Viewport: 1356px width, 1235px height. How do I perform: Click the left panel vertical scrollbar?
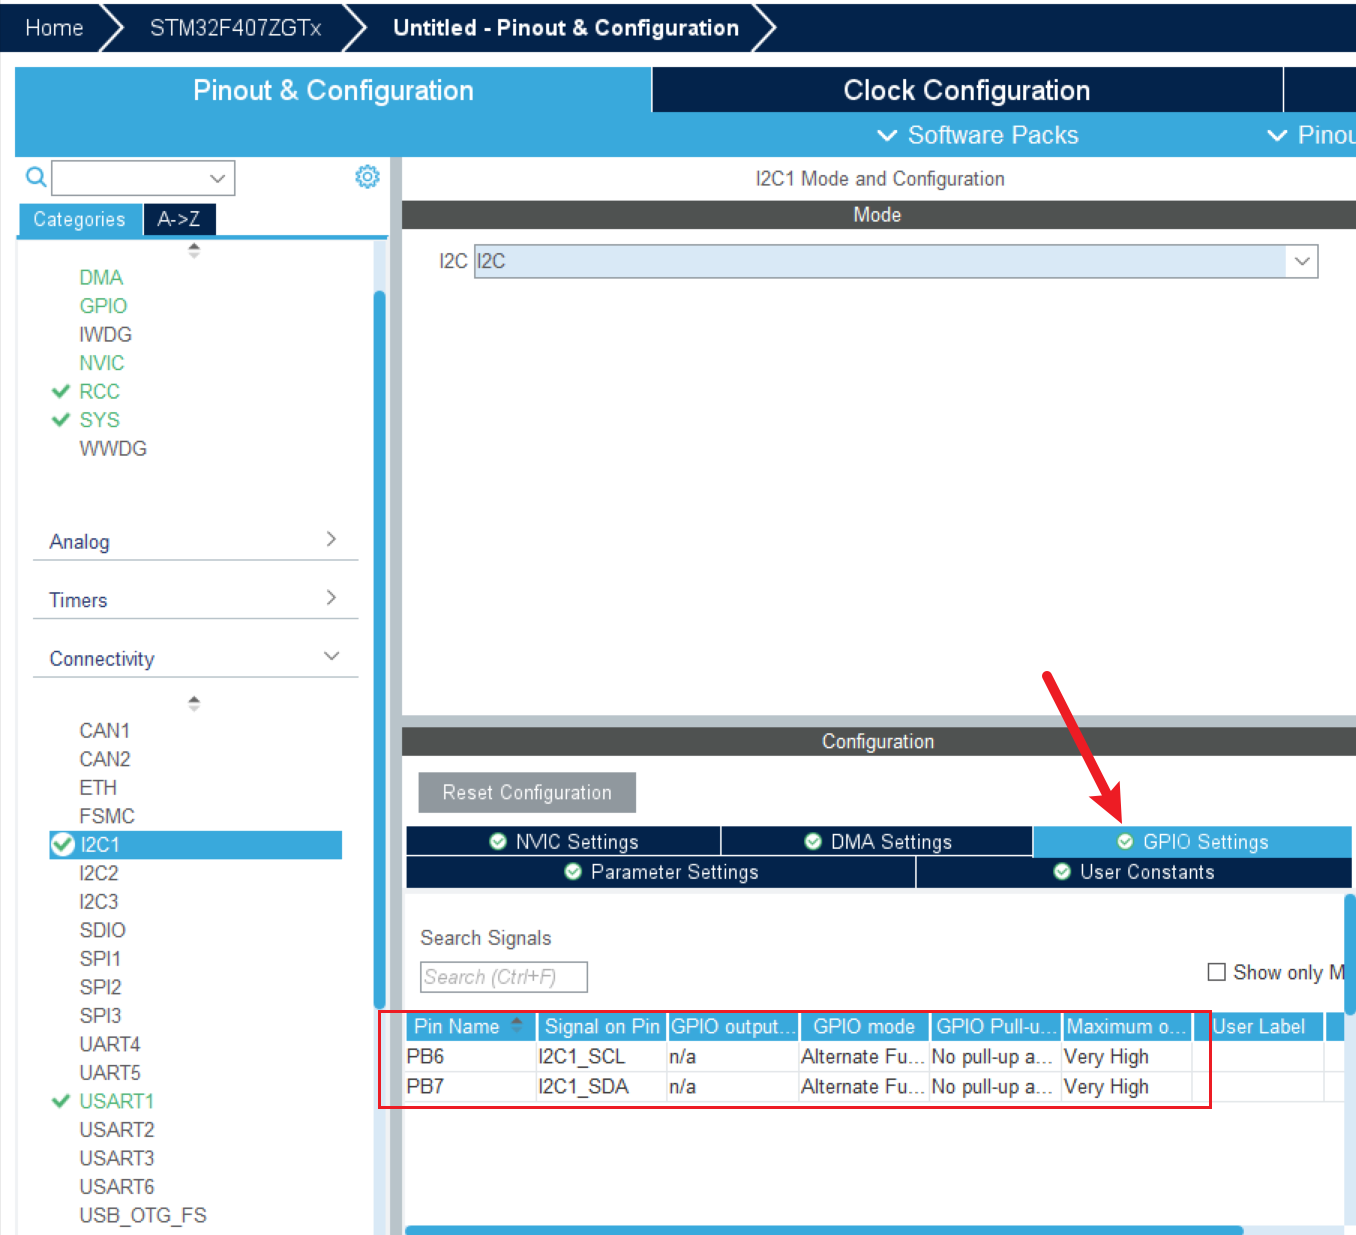379,650
